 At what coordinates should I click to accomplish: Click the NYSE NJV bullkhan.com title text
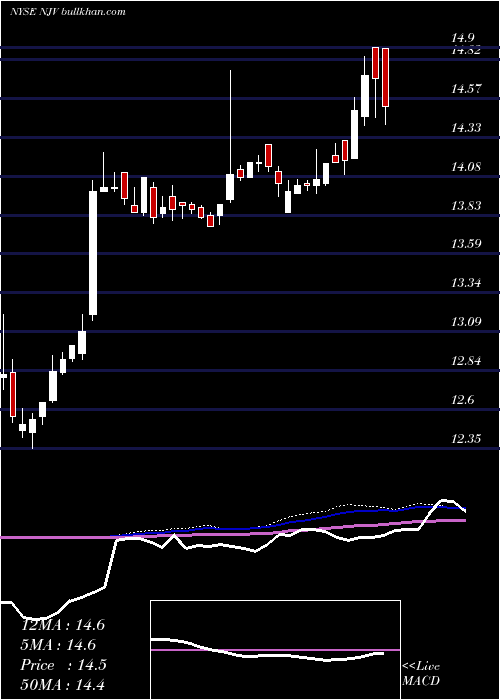pyautogui.click(x=67, y=12)
